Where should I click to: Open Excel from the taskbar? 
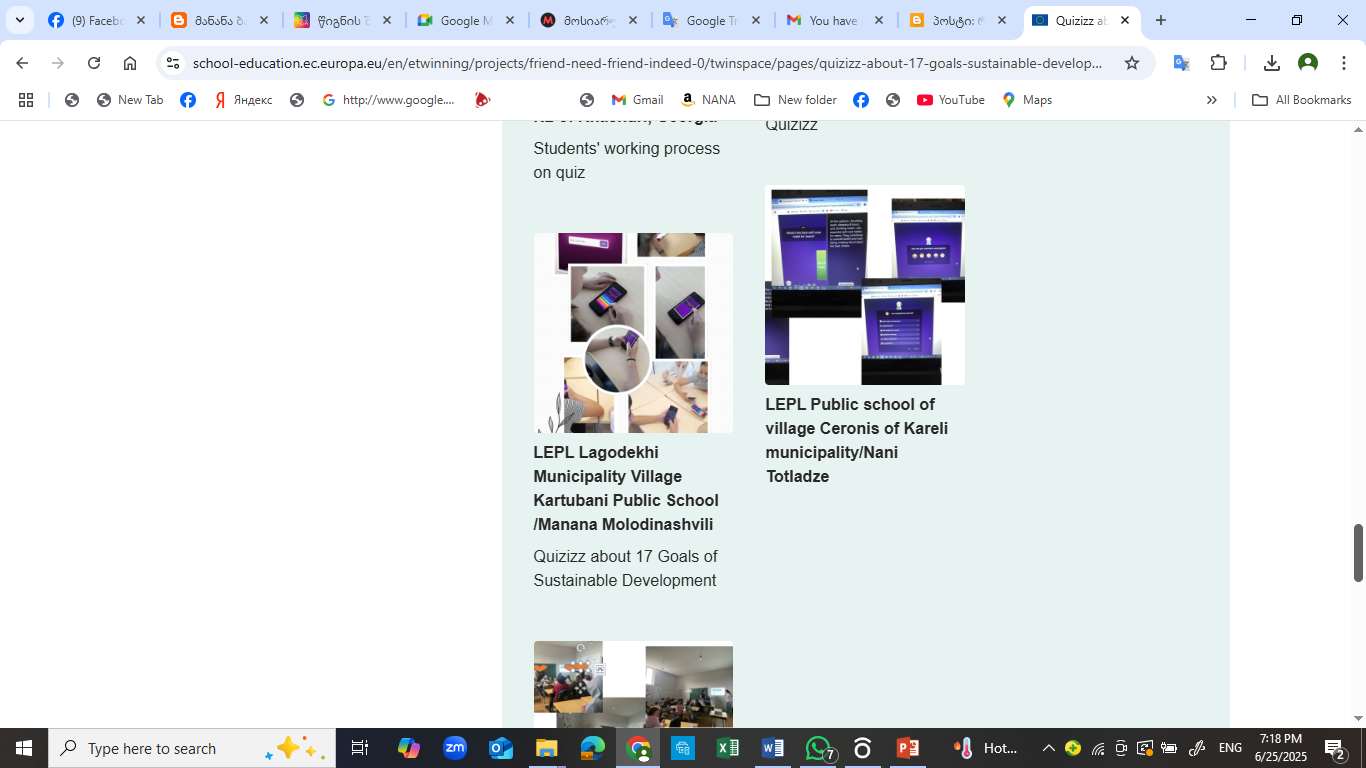pos(728,748)
